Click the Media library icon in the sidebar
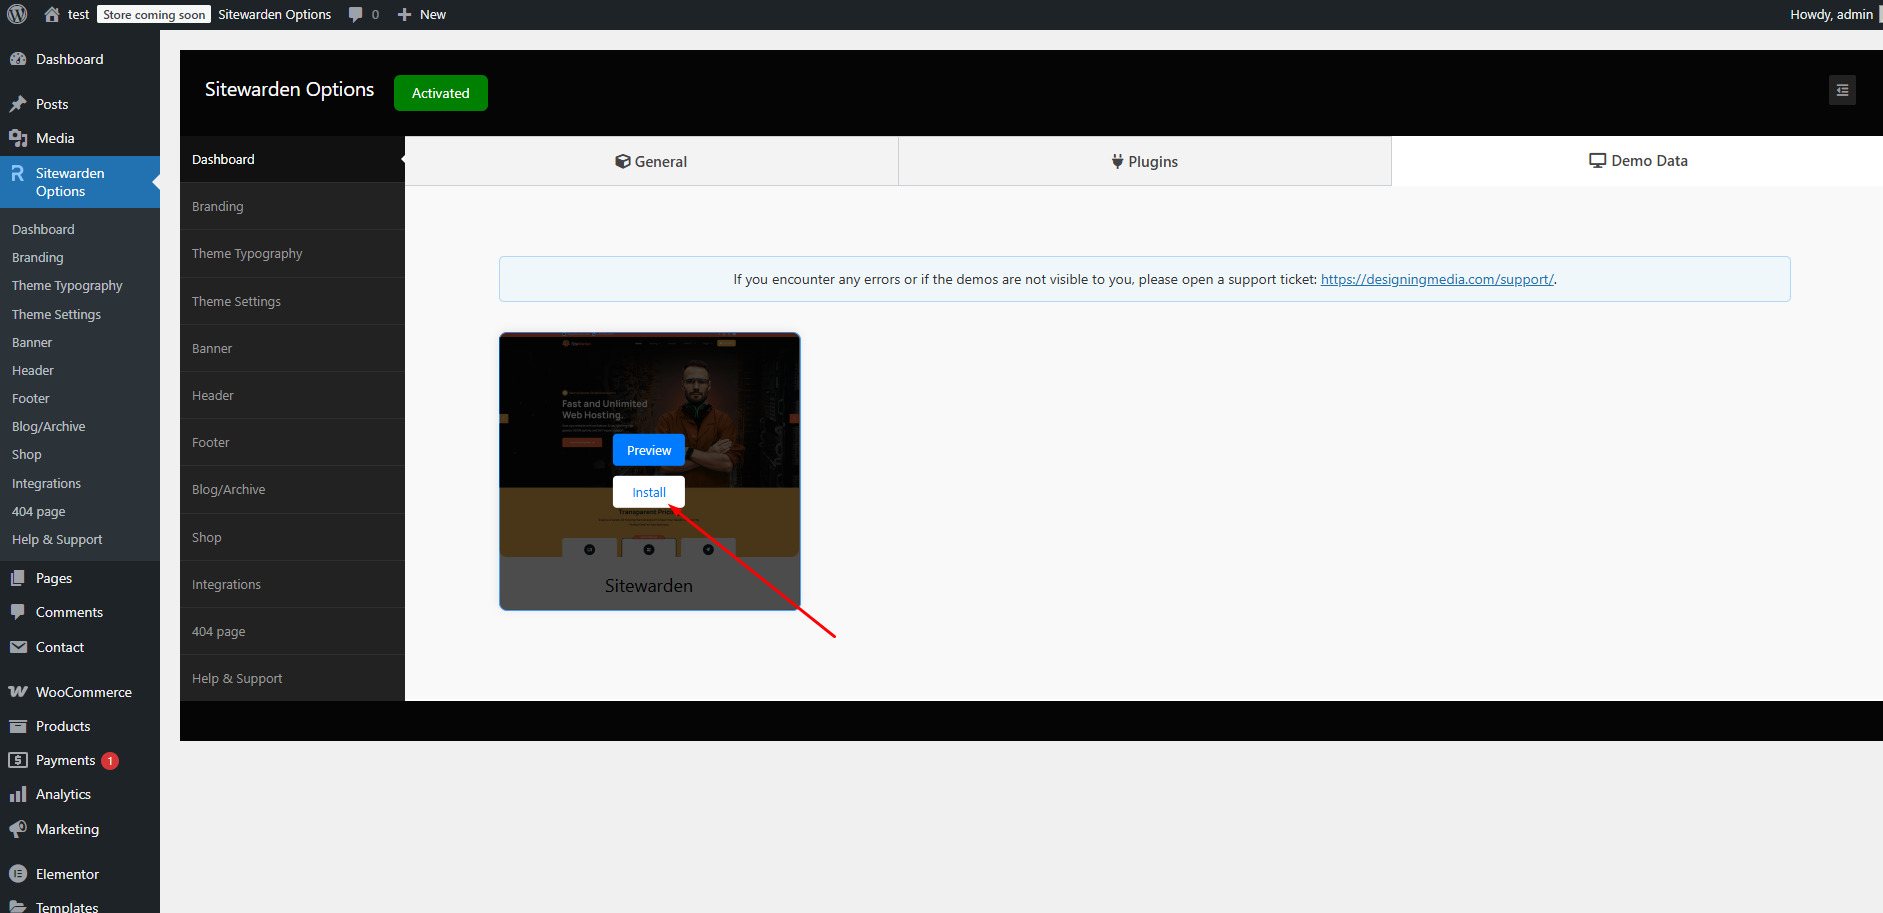The image size is (1883, 913). click(18, 138)
